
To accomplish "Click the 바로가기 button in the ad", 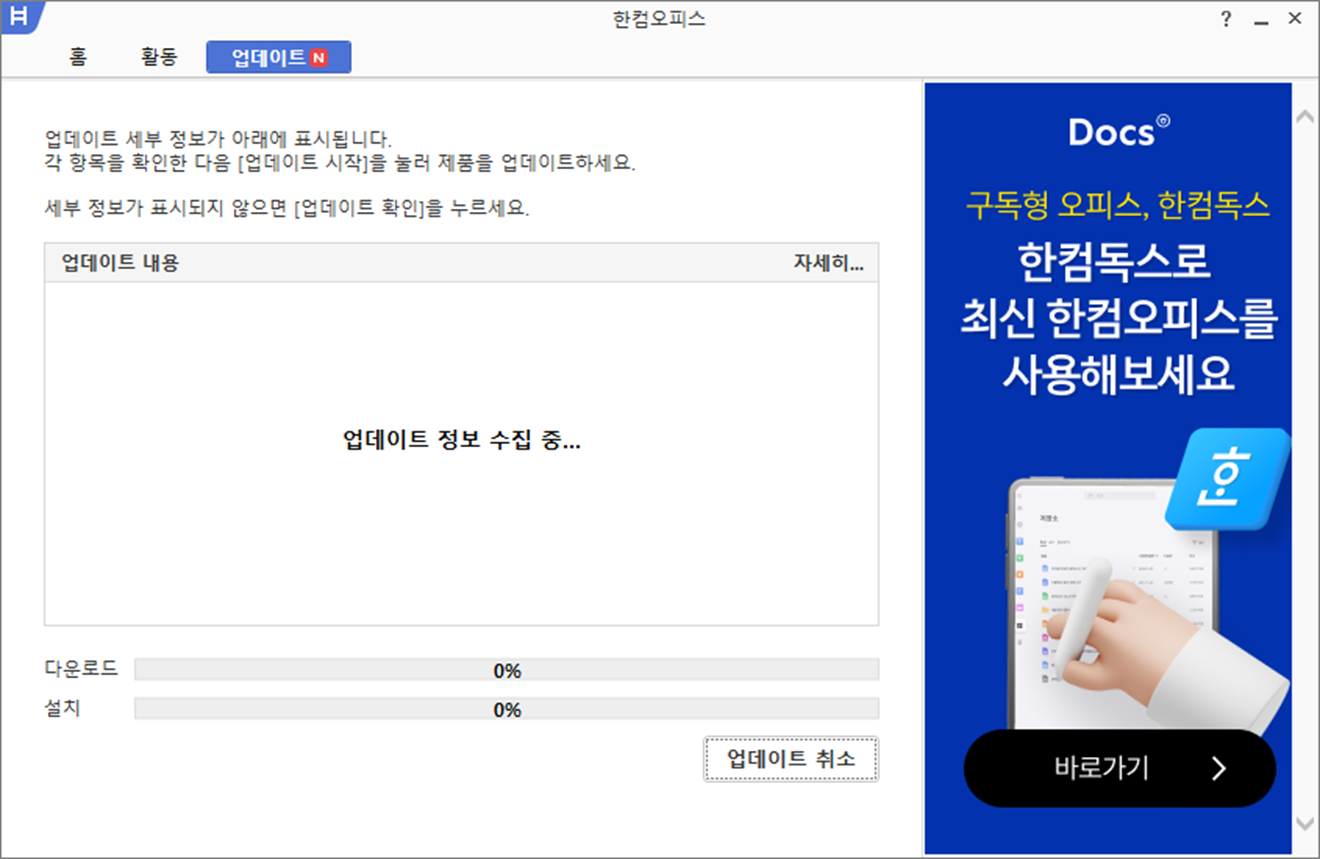I will point(1119,768).
